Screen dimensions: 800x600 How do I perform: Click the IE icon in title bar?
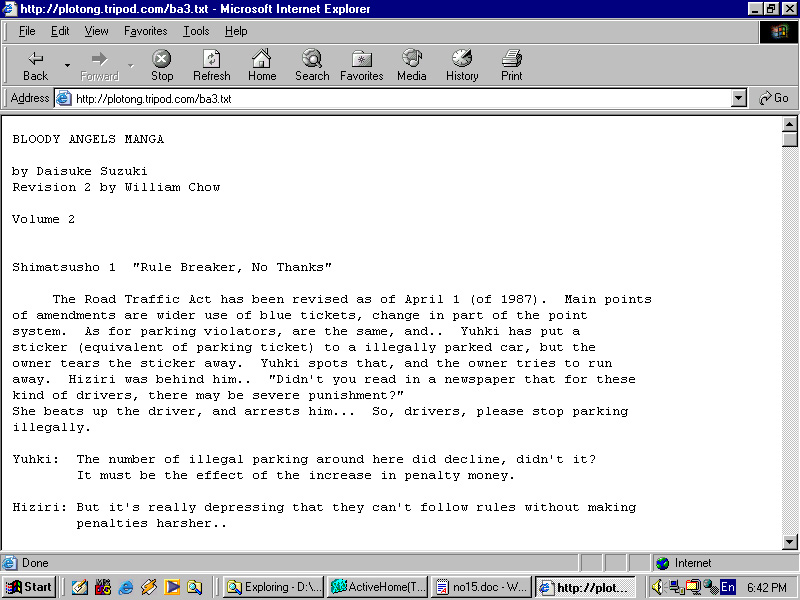(10, 9)
